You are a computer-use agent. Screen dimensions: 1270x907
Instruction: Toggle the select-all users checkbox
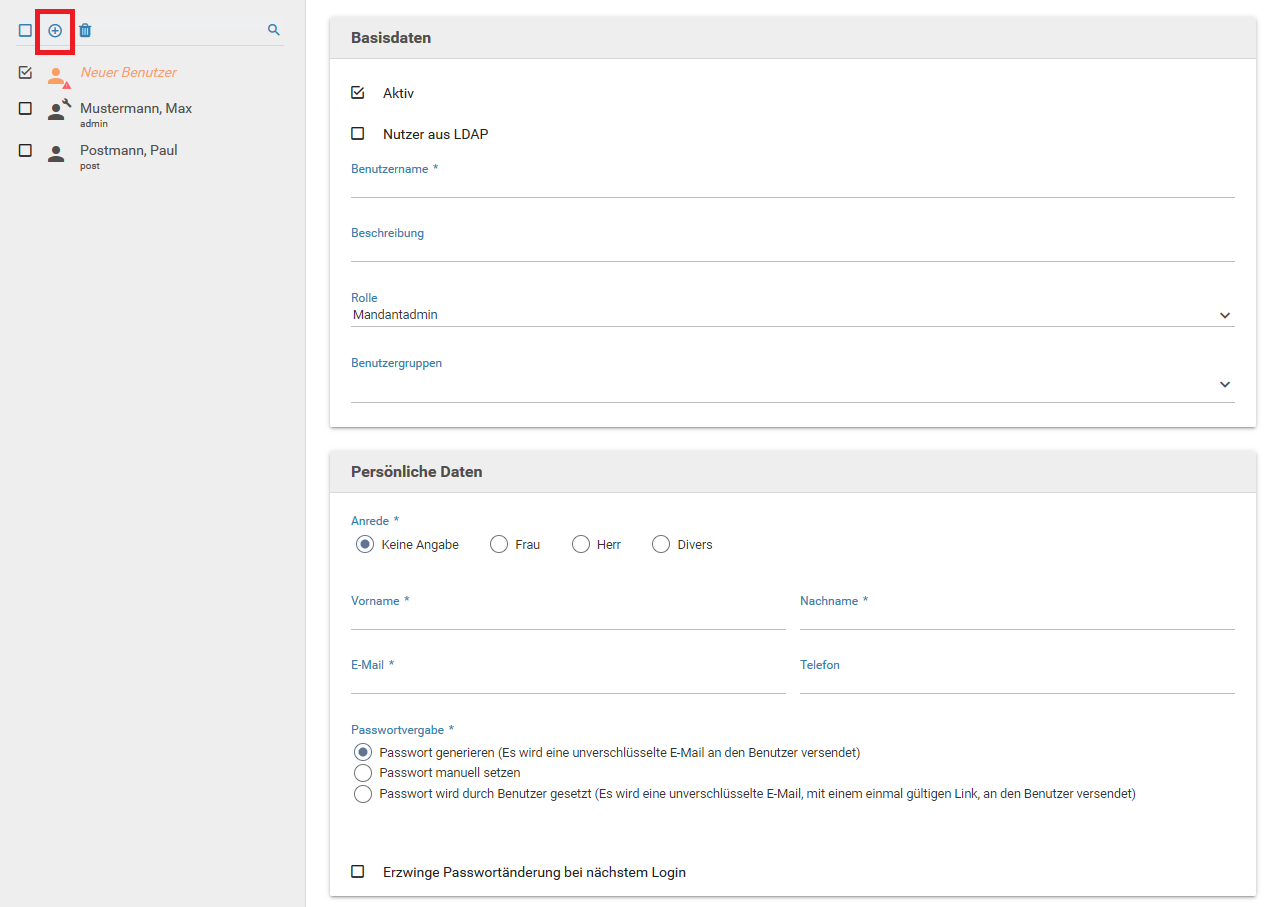pyautogui.click(x=25, y=31)
